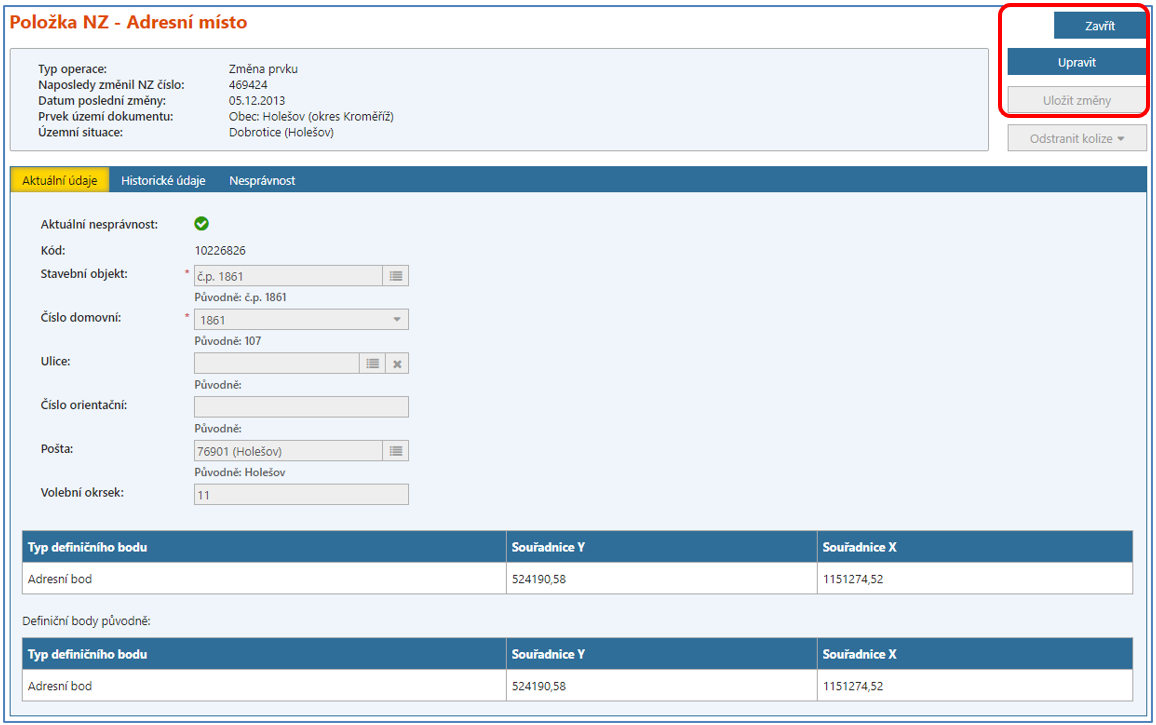Expand the Číslo domovní dropdown arrow
This screenshot has height=725, width=1156.
pyautogui.click(x=396, y=320)
